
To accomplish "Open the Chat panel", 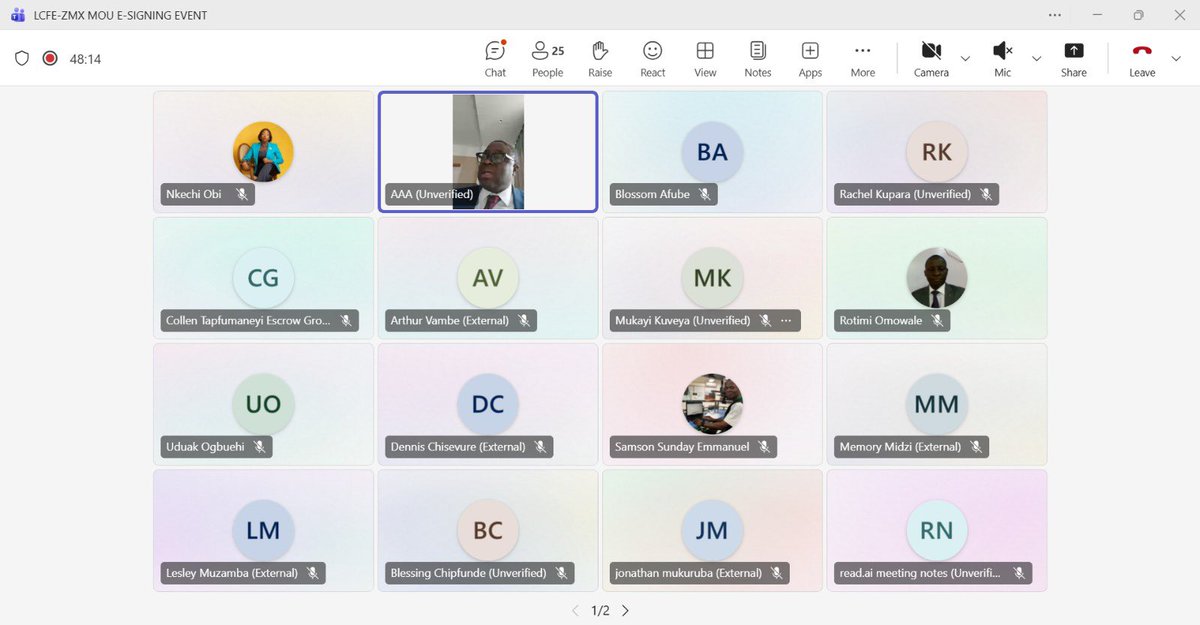I will 495,59.
